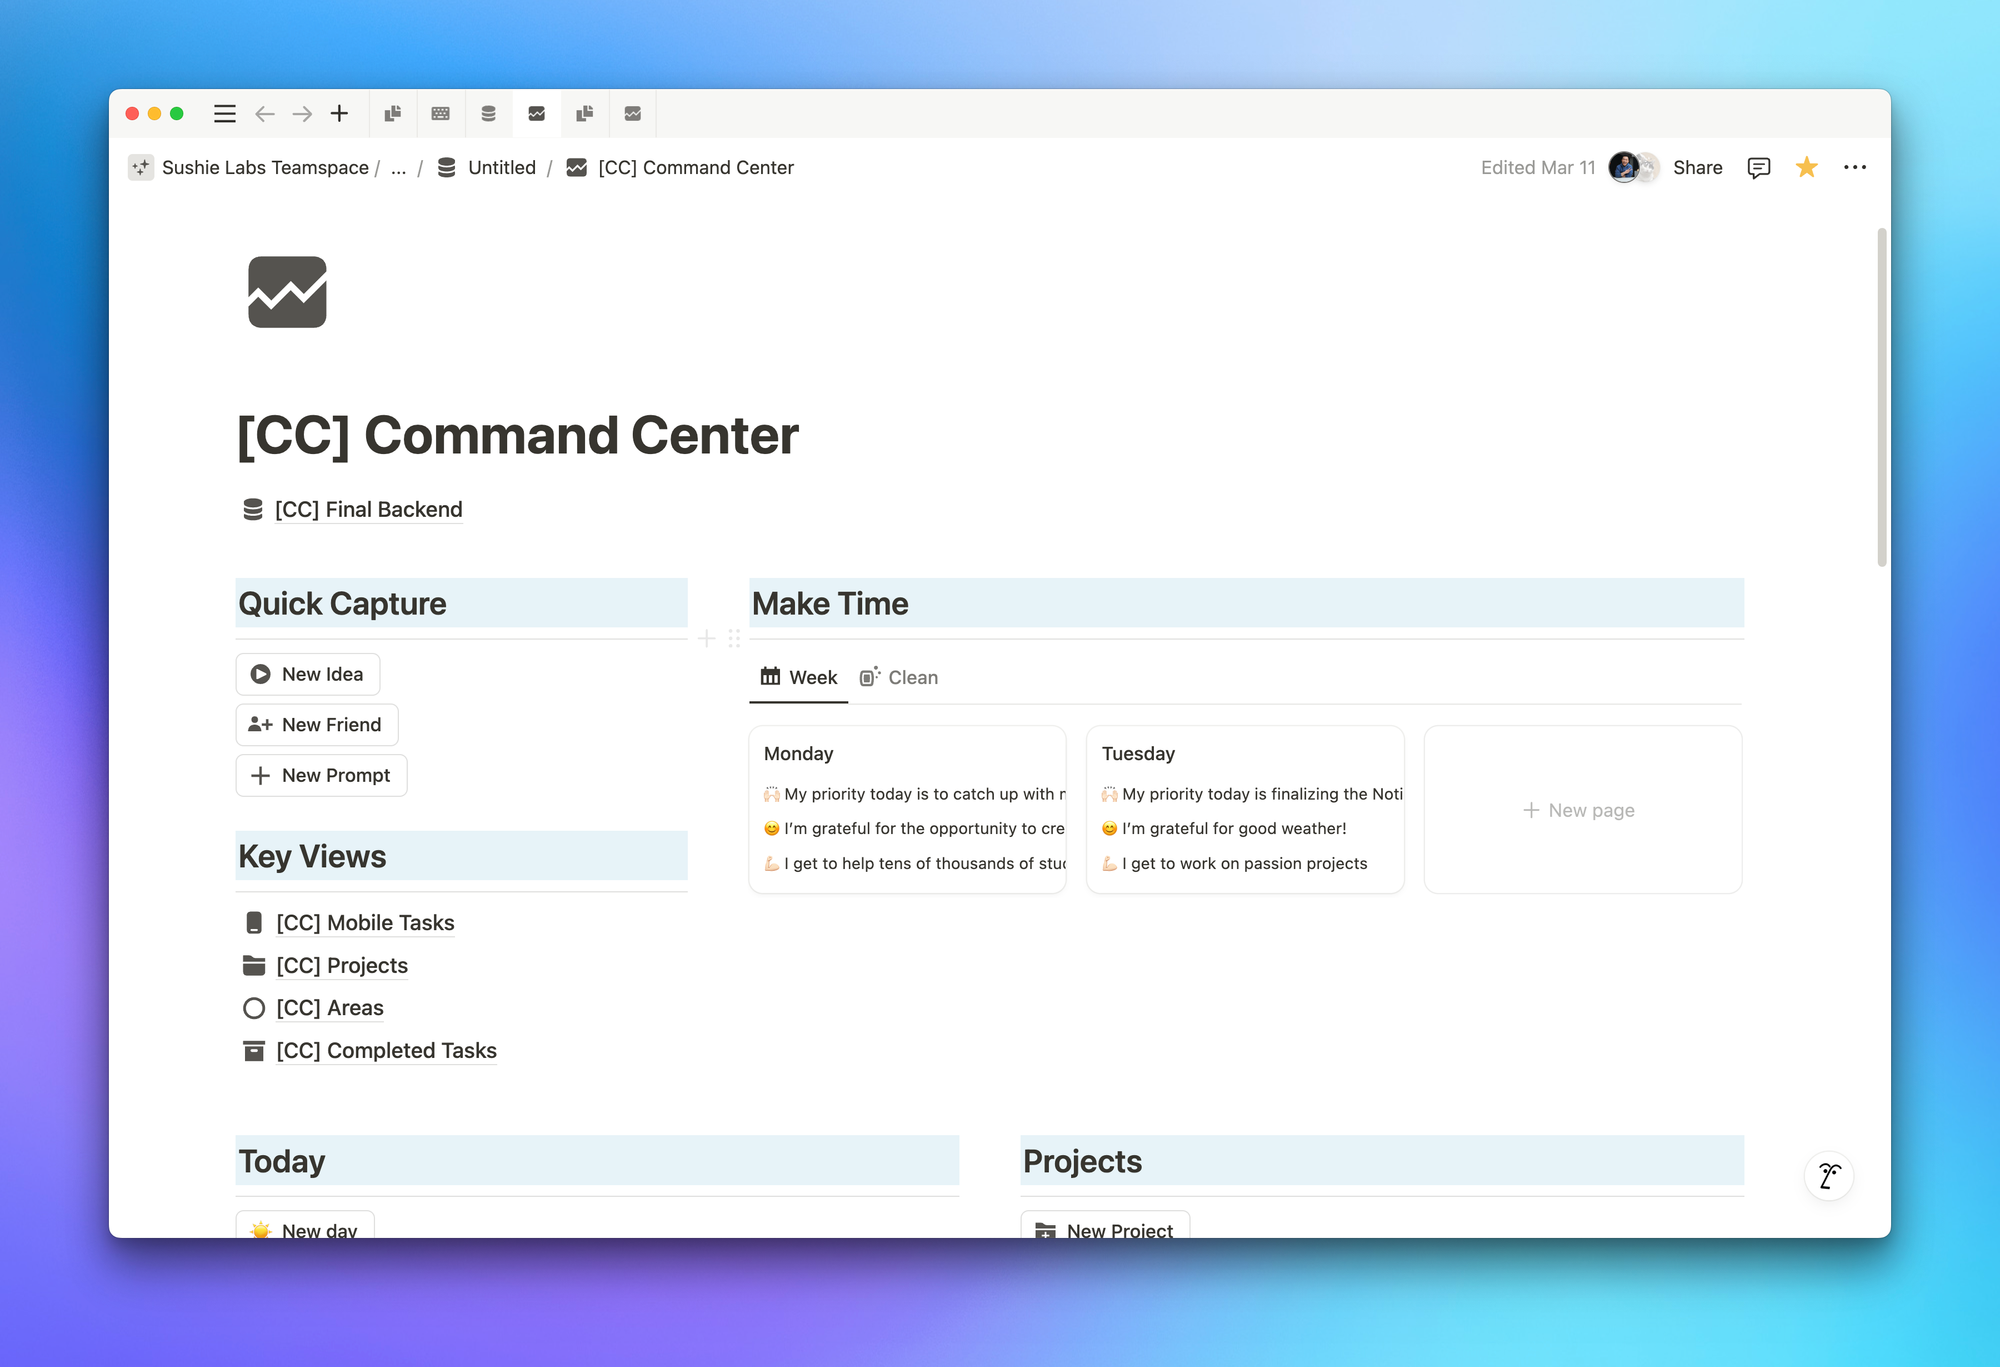Open the Sushie Labs Teamspace breadcrumb

click(264, 168)
